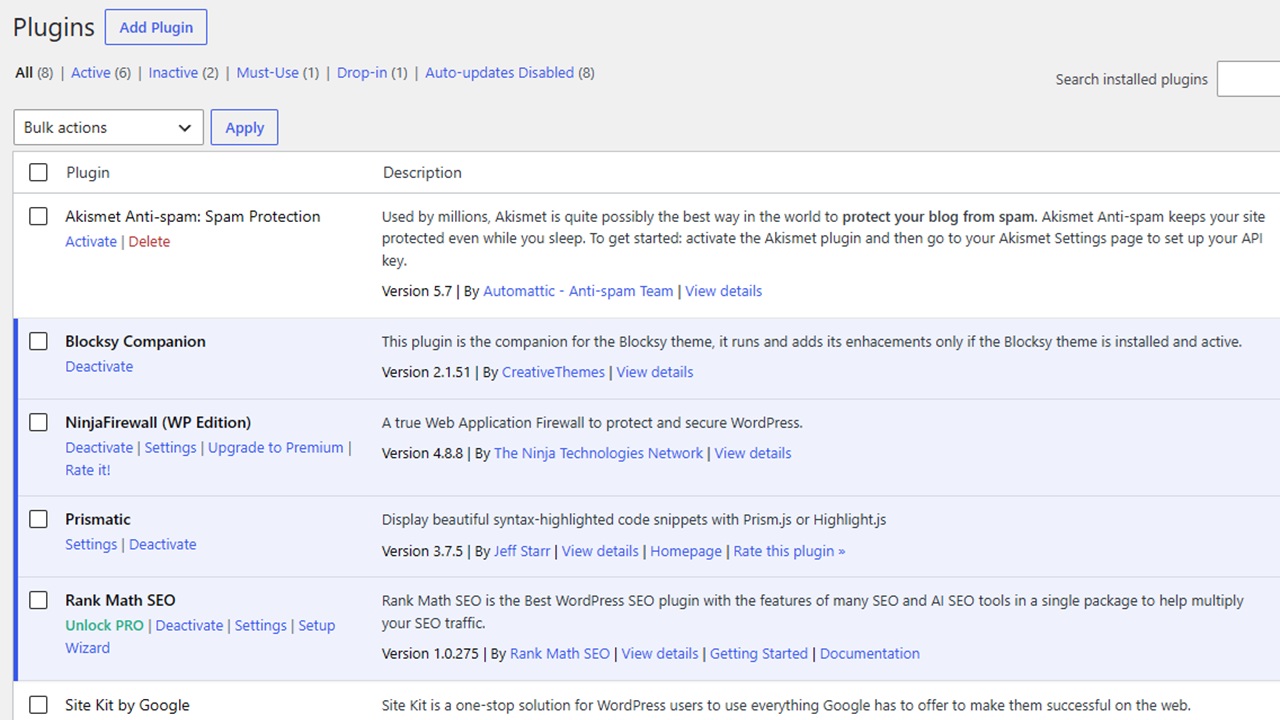Image resolution: width=1280 pixels, height=720 pixels.
Task: Apply the selected bulk action
Action: (x=245, y=127)
